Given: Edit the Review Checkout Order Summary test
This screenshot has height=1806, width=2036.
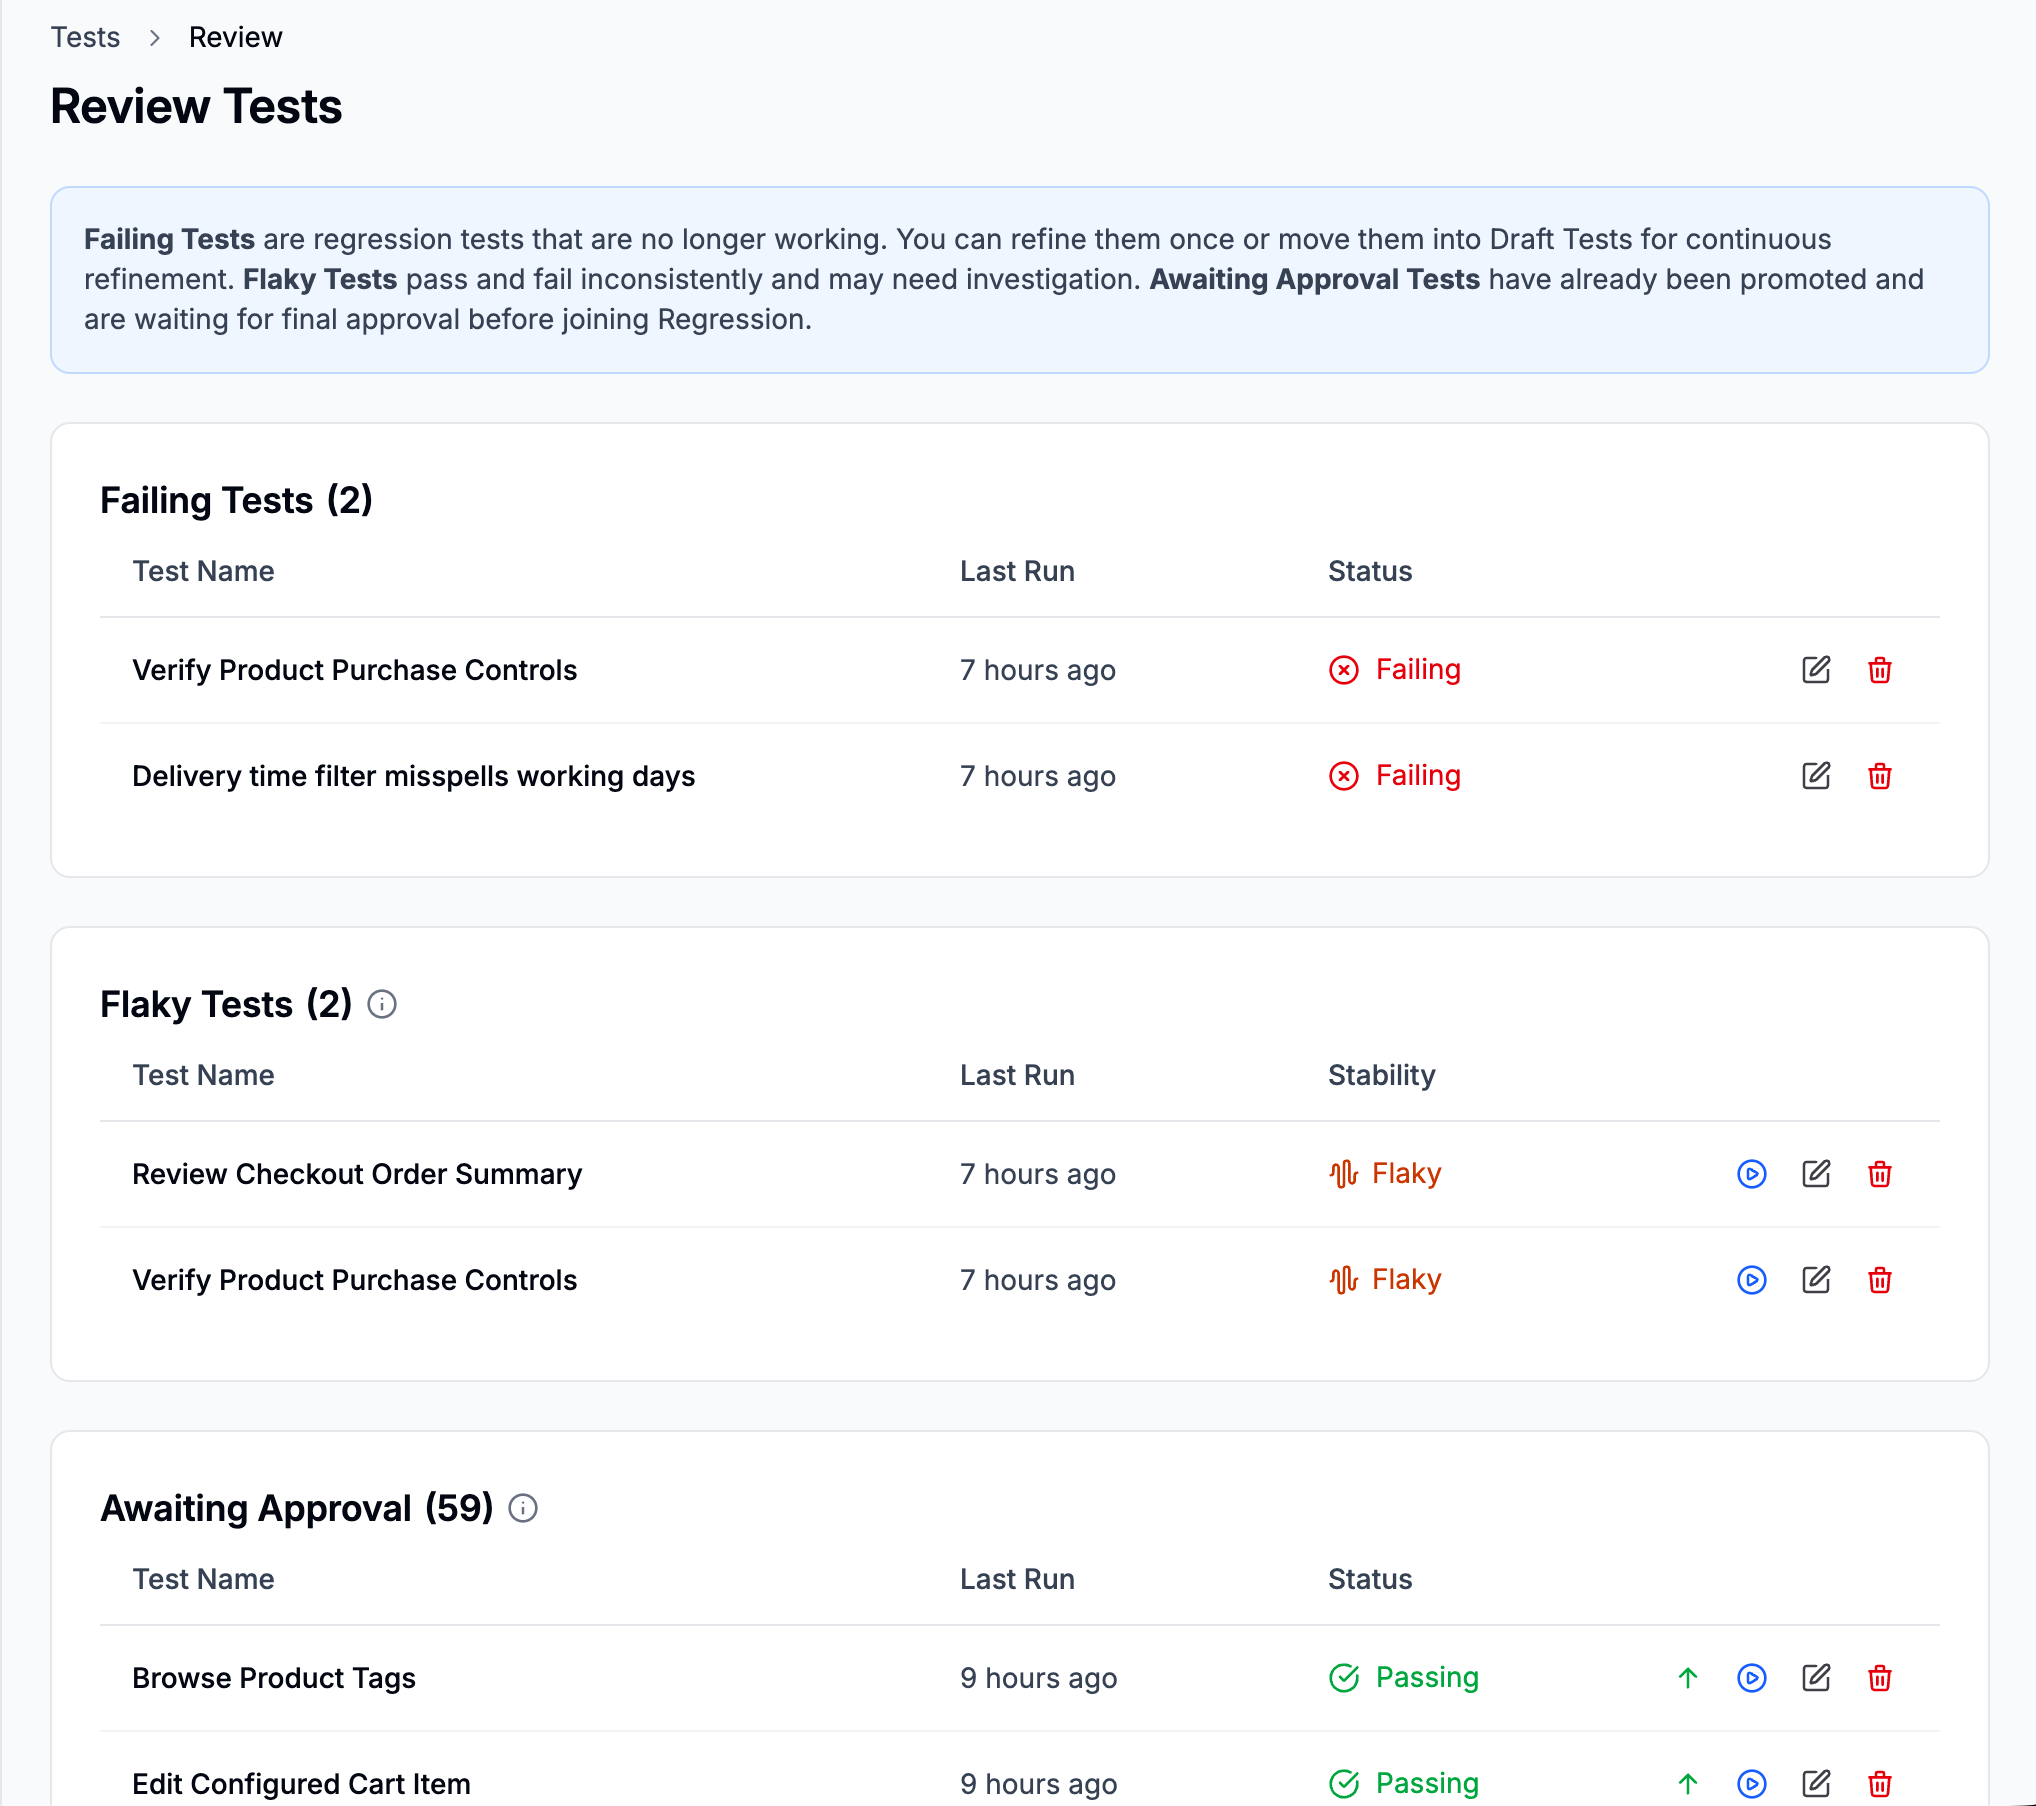Looking at the screenshot, I should click(1816, 1174).
